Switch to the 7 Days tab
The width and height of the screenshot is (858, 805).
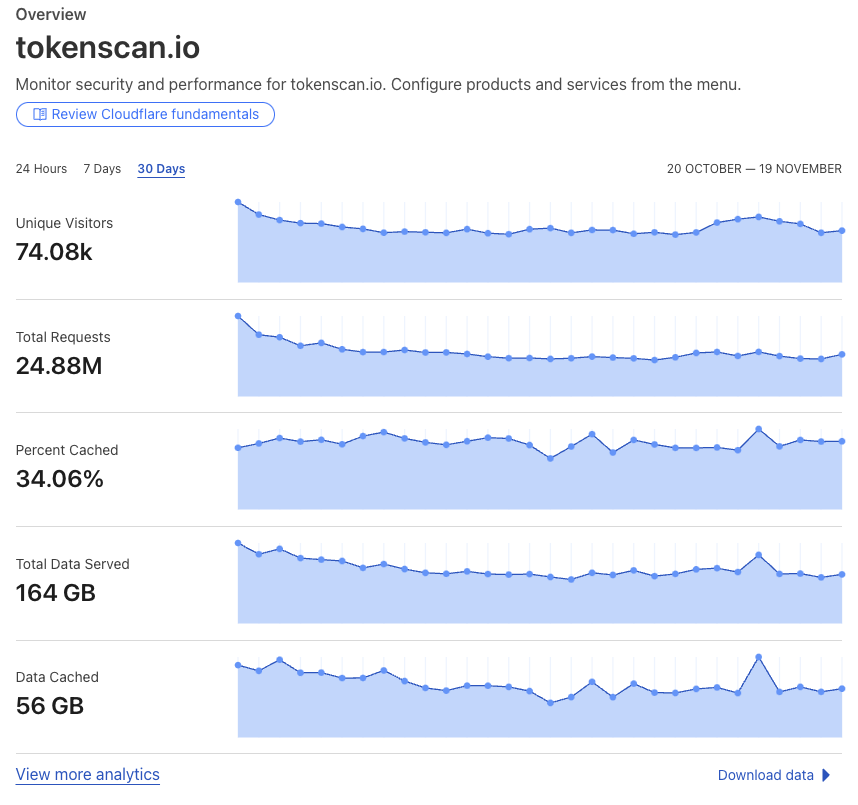102,169
